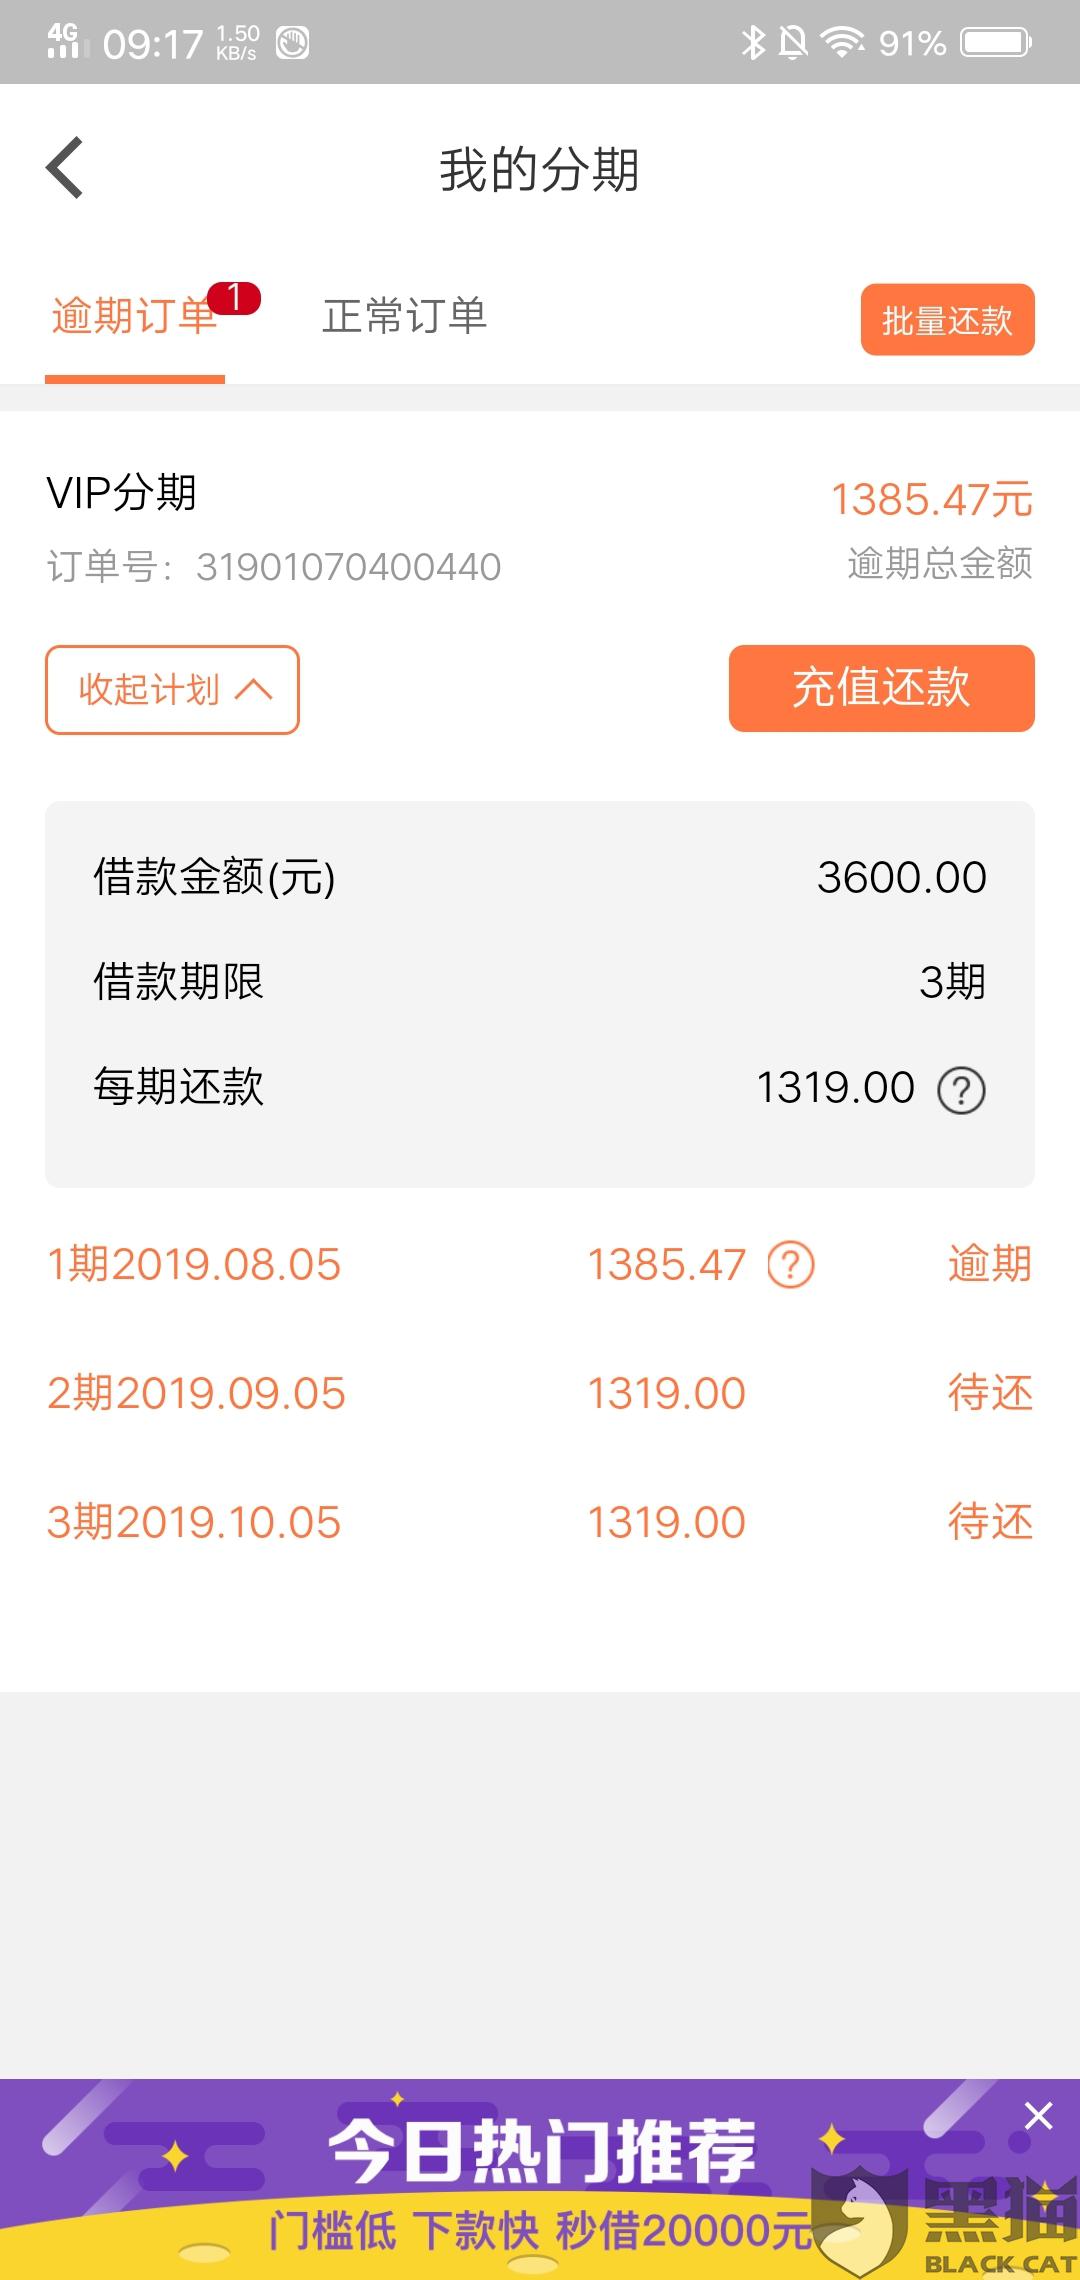Select the 3期 2019.10.05 installment row
1080x2280 pixels.
[540, 1522]
